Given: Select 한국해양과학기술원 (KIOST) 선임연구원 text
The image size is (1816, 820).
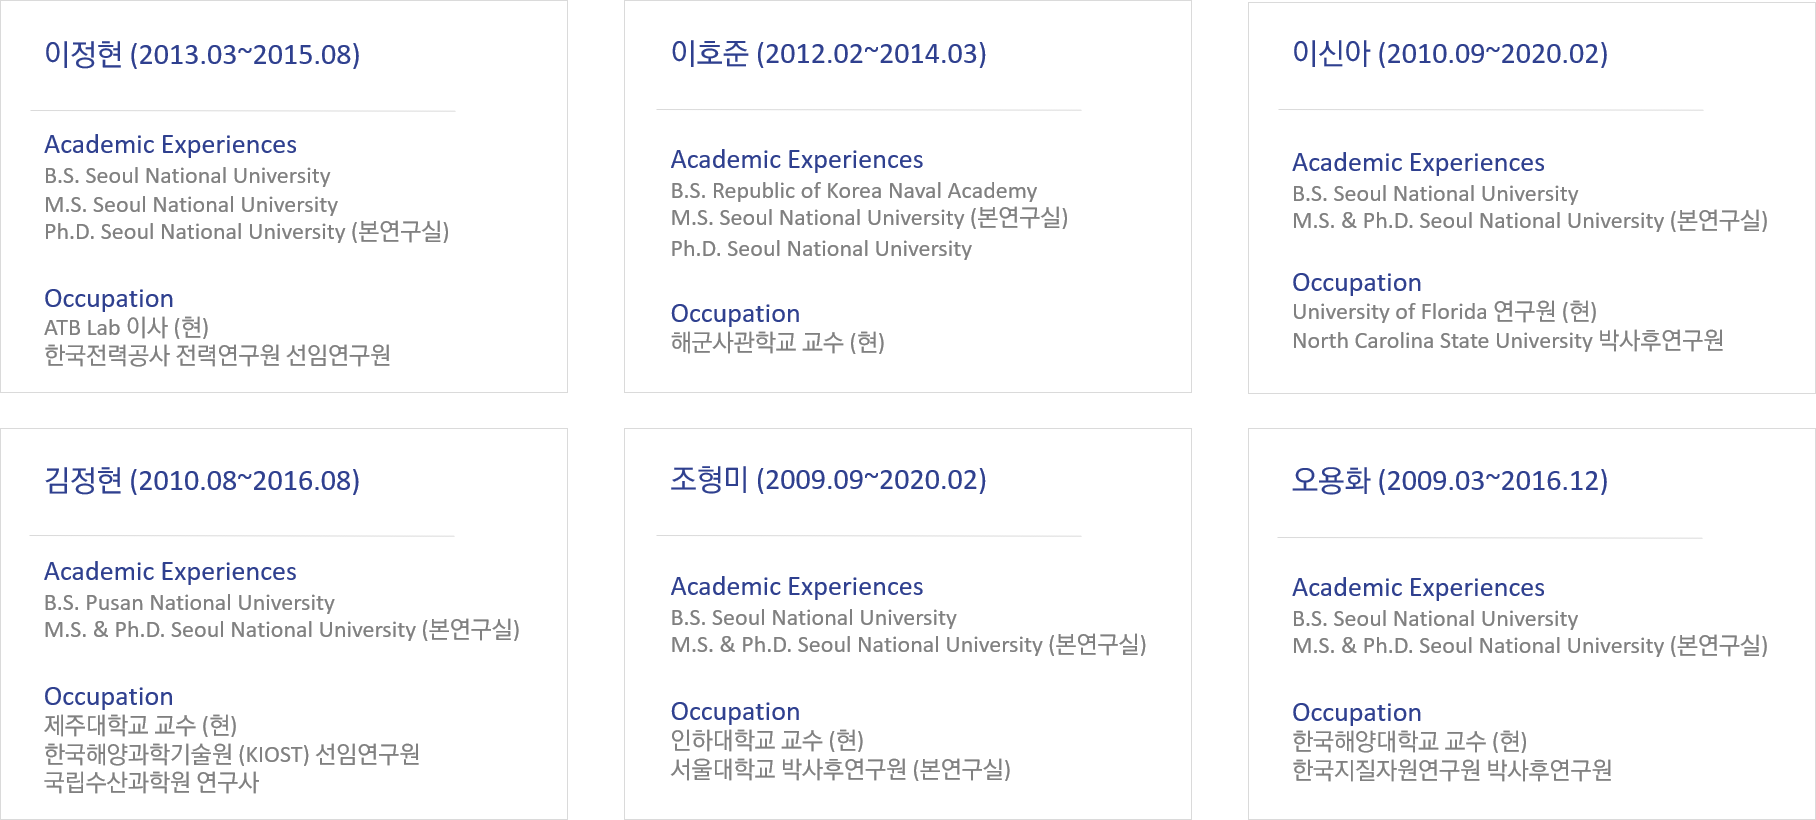Looking at the screenshot, I should coord(232,754).
